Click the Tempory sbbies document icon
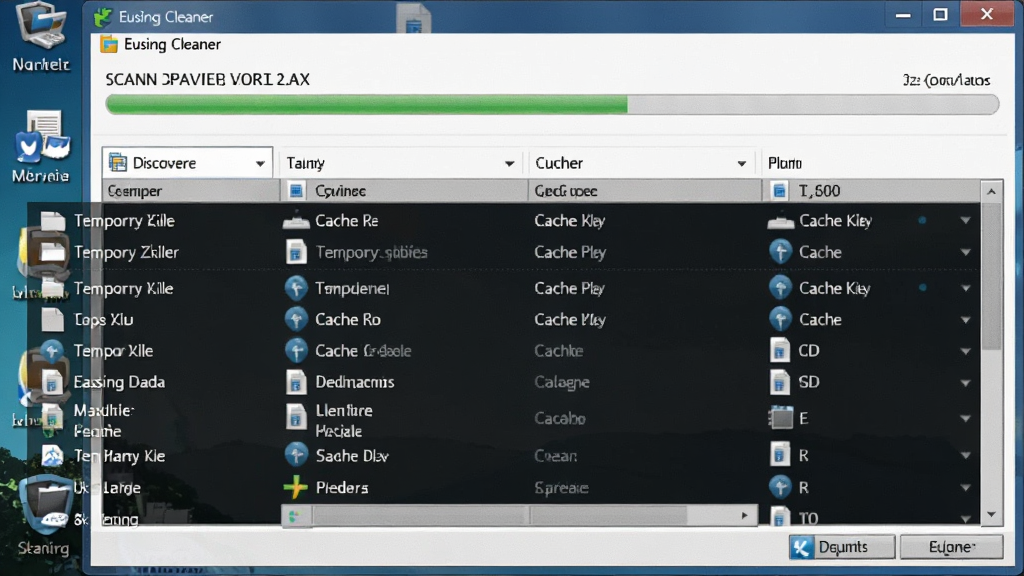This screenshot has width=1024, height=576. (x=296, y=252)
